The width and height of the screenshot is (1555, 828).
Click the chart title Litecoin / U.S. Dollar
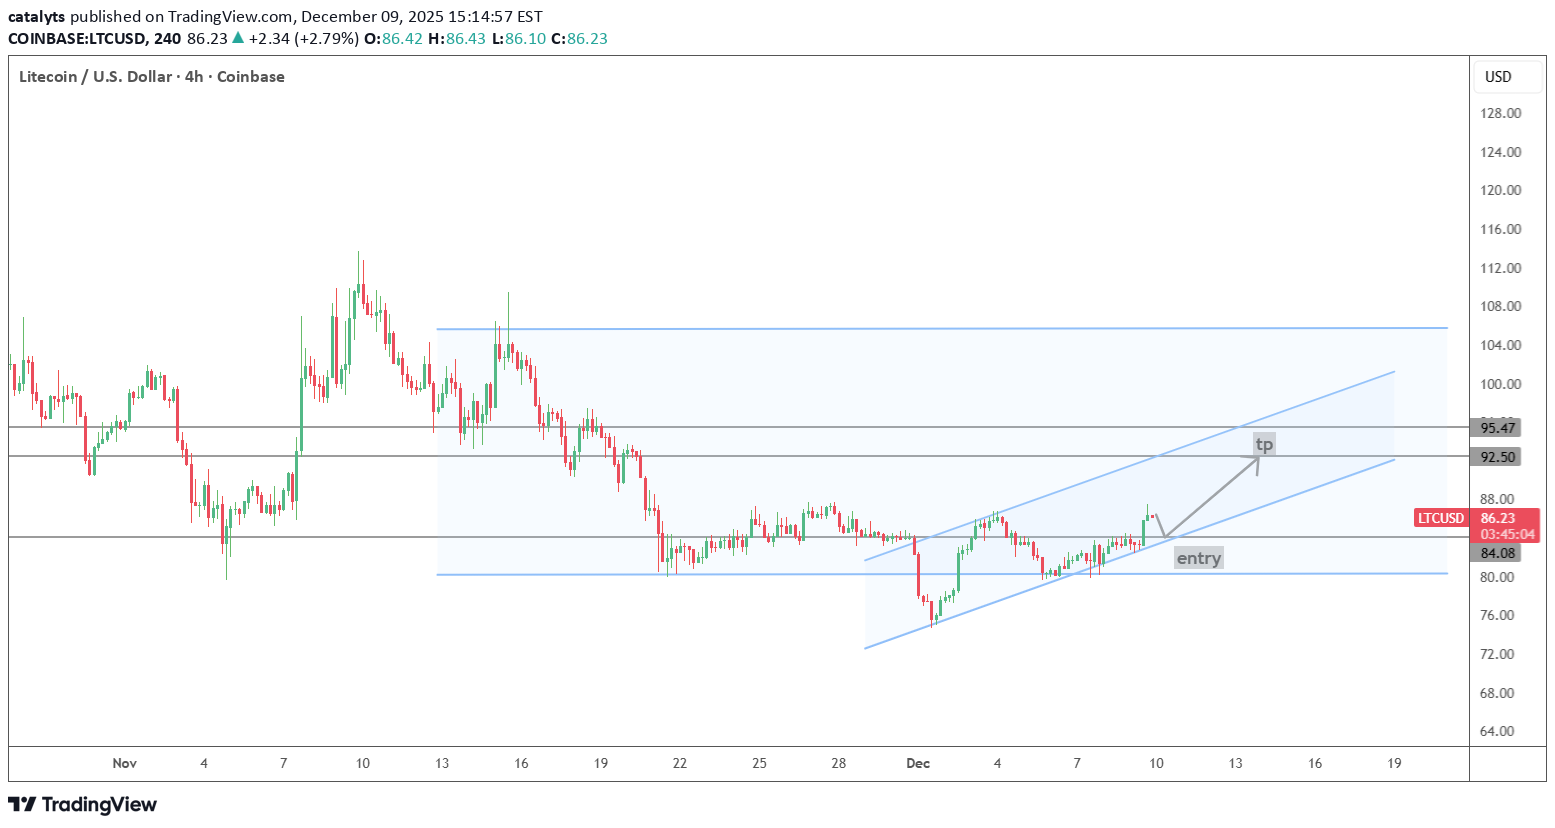coord(96,76)
